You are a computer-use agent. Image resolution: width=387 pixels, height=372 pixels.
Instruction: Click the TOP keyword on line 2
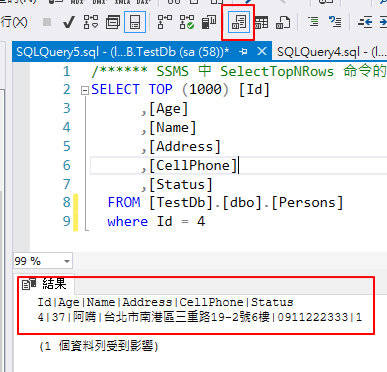[x=161, y=89]
